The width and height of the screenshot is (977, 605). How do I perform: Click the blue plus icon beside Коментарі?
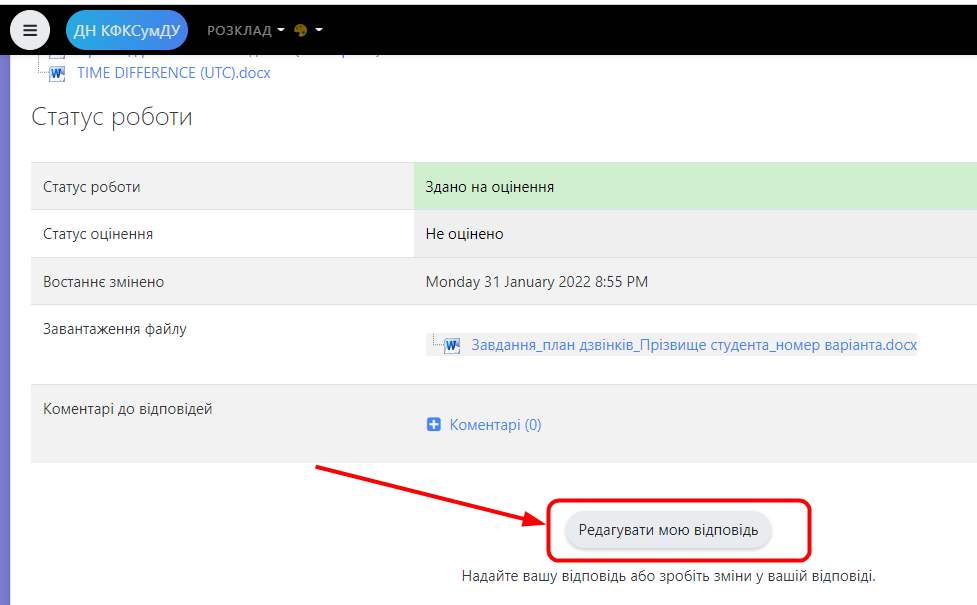tap(434, 424)
